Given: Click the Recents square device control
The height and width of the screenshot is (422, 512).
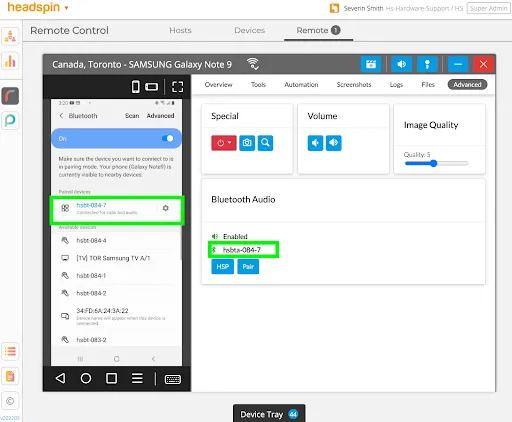Looking at the screenshot, I should [x=111, y=378].
